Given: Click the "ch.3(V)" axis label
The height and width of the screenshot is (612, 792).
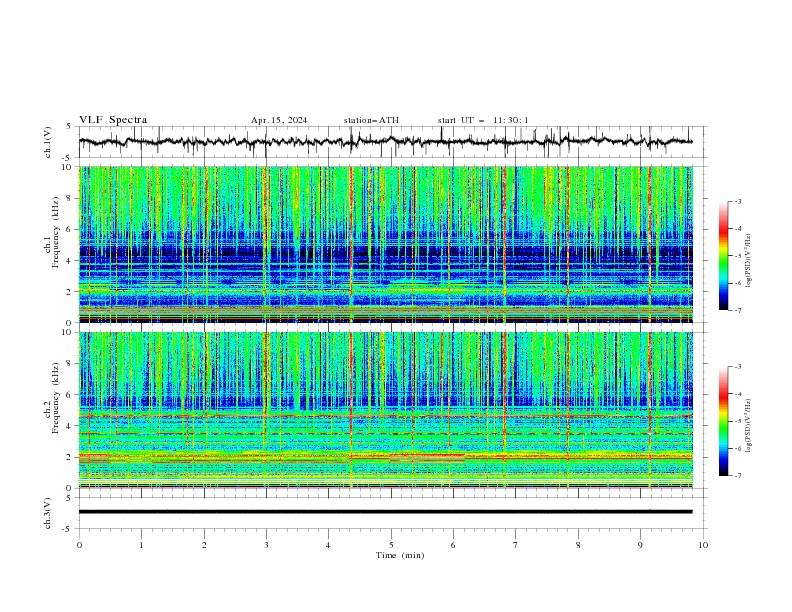Looking at the screenshot, I should tap(48, 513).
